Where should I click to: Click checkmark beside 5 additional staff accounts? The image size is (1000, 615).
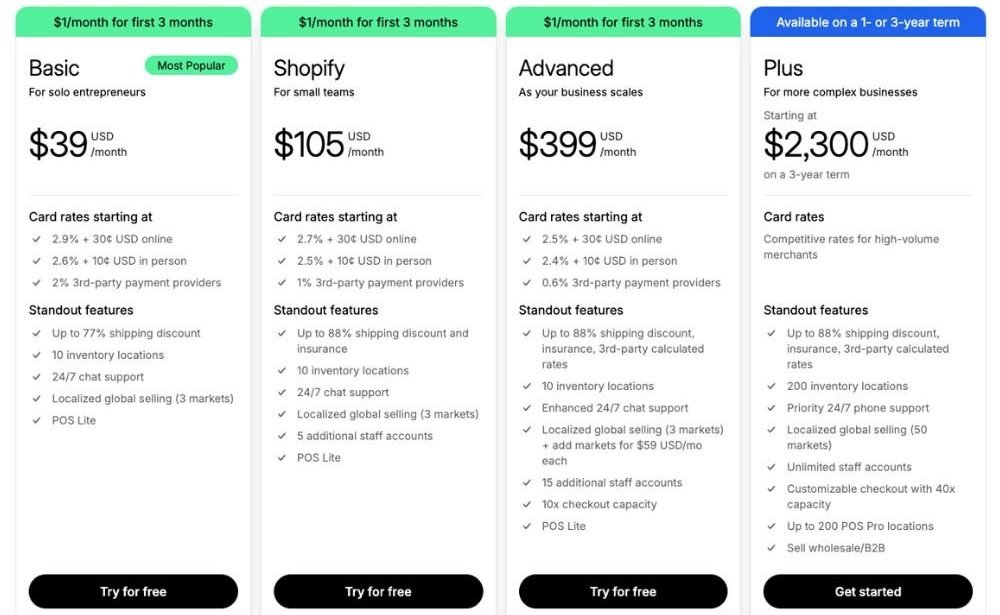(x=281, y=436)
